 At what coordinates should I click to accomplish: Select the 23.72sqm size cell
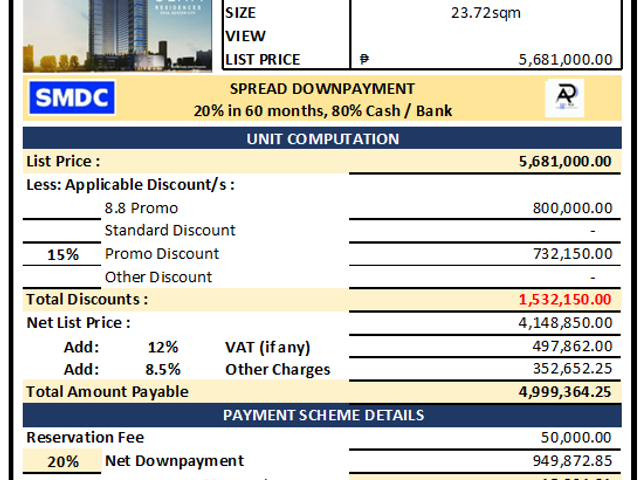tap(486, 13)
